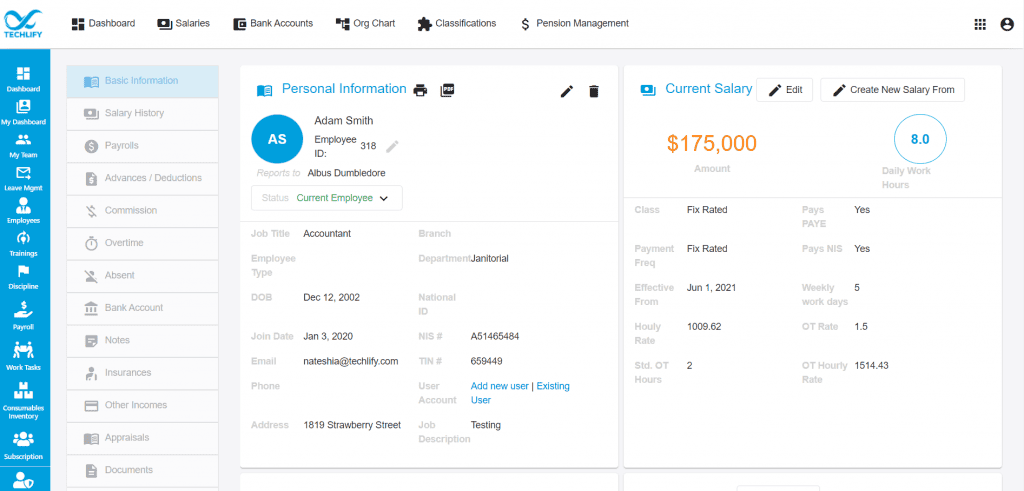Click the Effective From date Jun 1, 2021

tap(710, 287)
